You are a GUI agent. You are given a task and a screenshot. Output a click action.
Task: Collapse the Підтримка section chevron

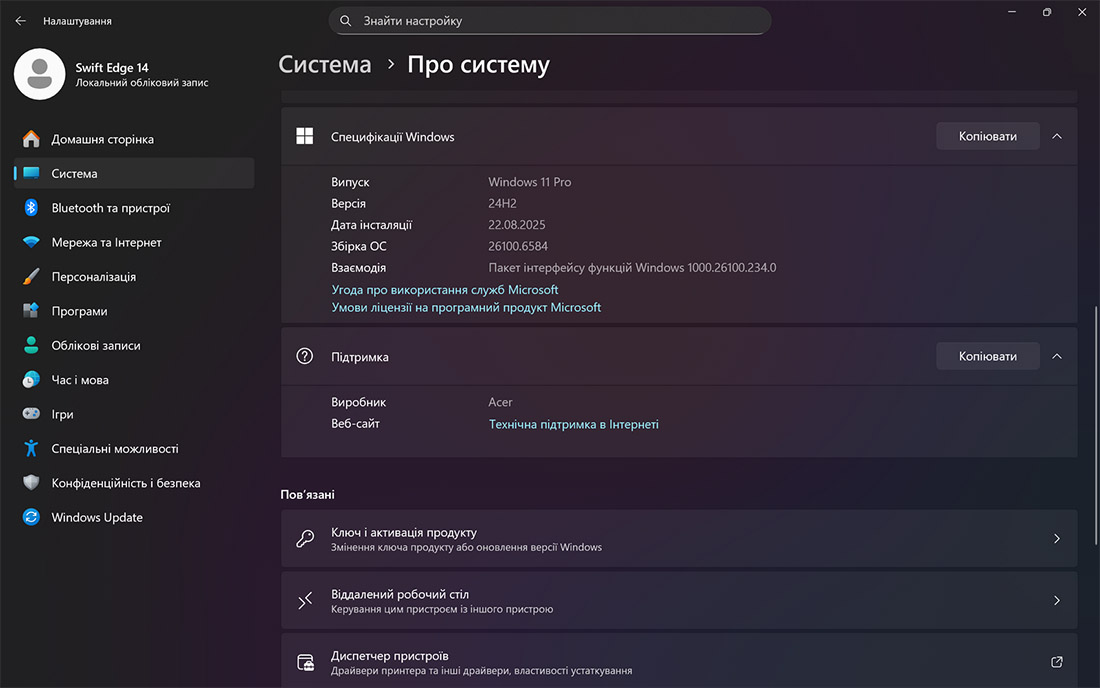point(1057,356)
